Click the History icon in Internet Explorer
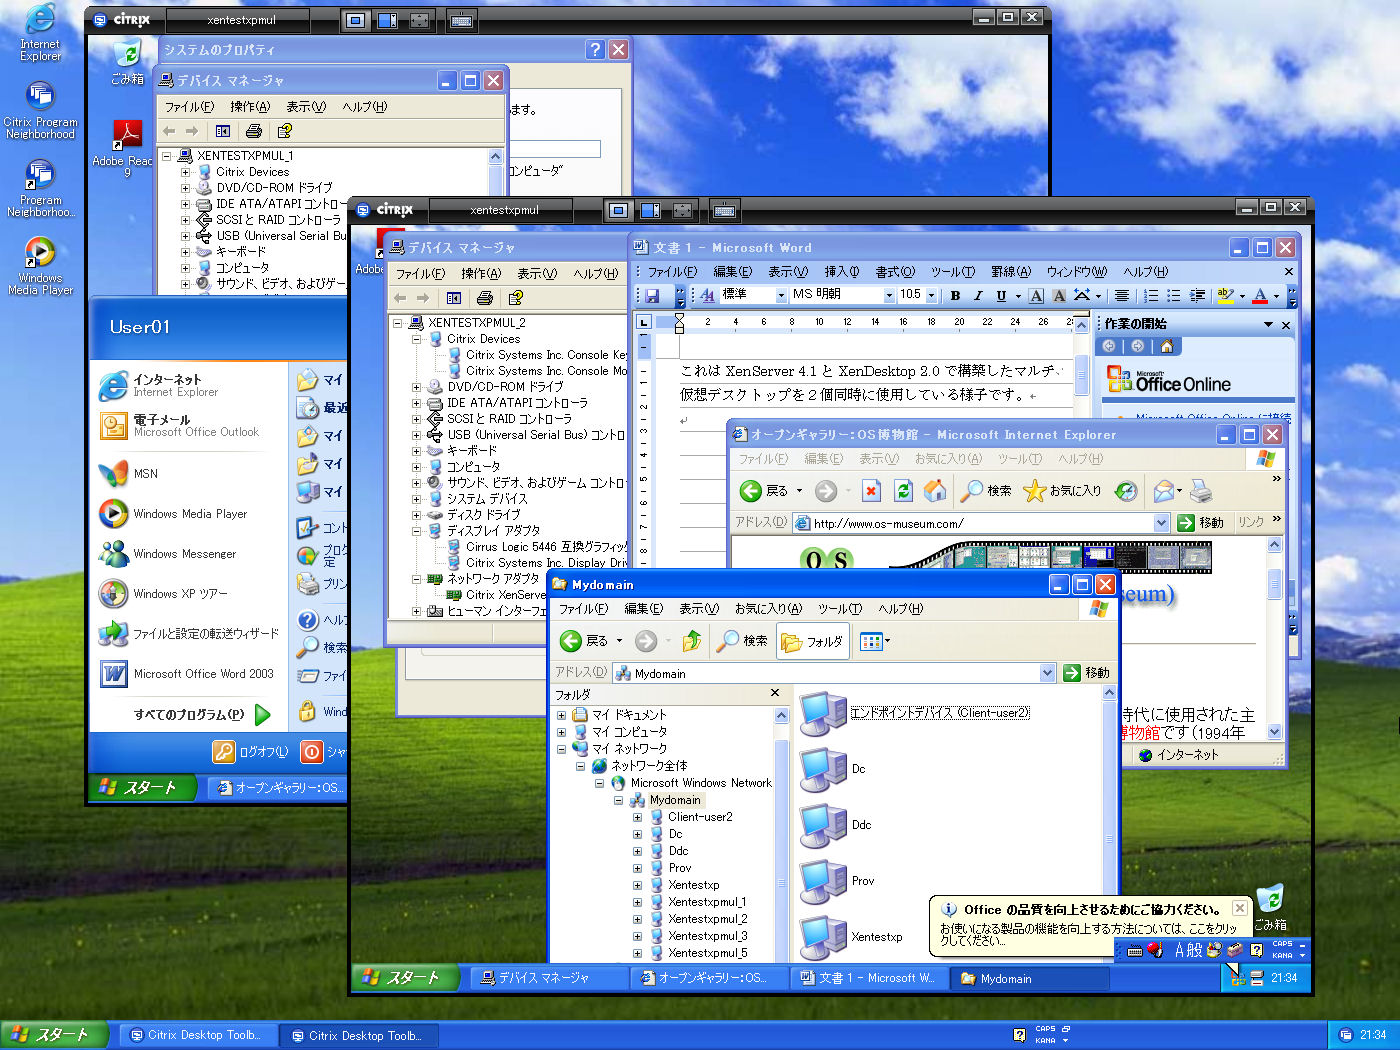Screen dimensions: 1400x1050 click(1126, 490)
